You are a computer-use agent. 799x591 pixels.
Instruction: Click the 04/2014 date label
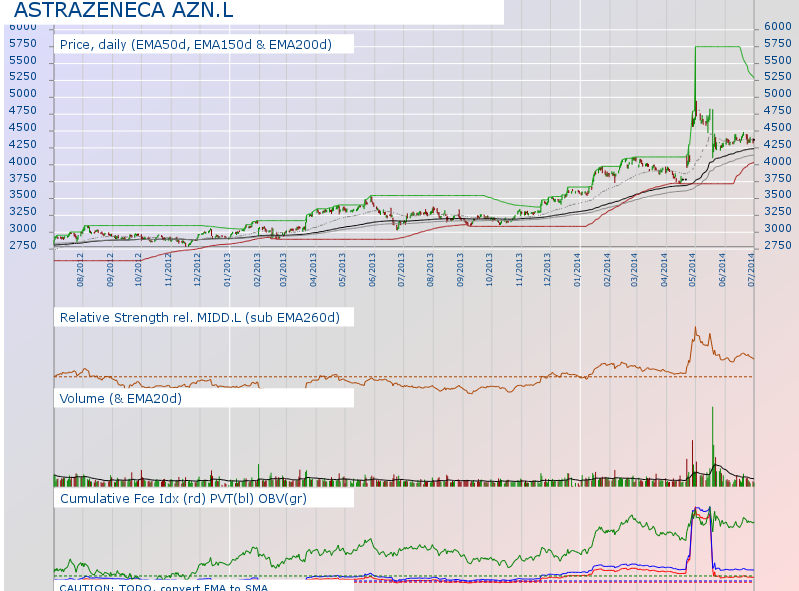(664, 270)
